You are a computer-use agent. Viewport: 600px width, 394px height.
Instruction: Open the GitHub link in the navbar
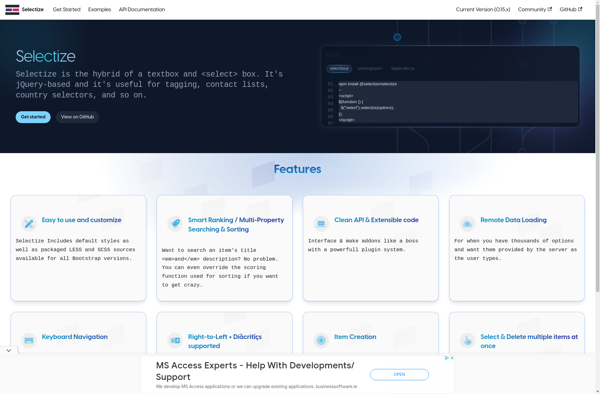click(571, 10)
